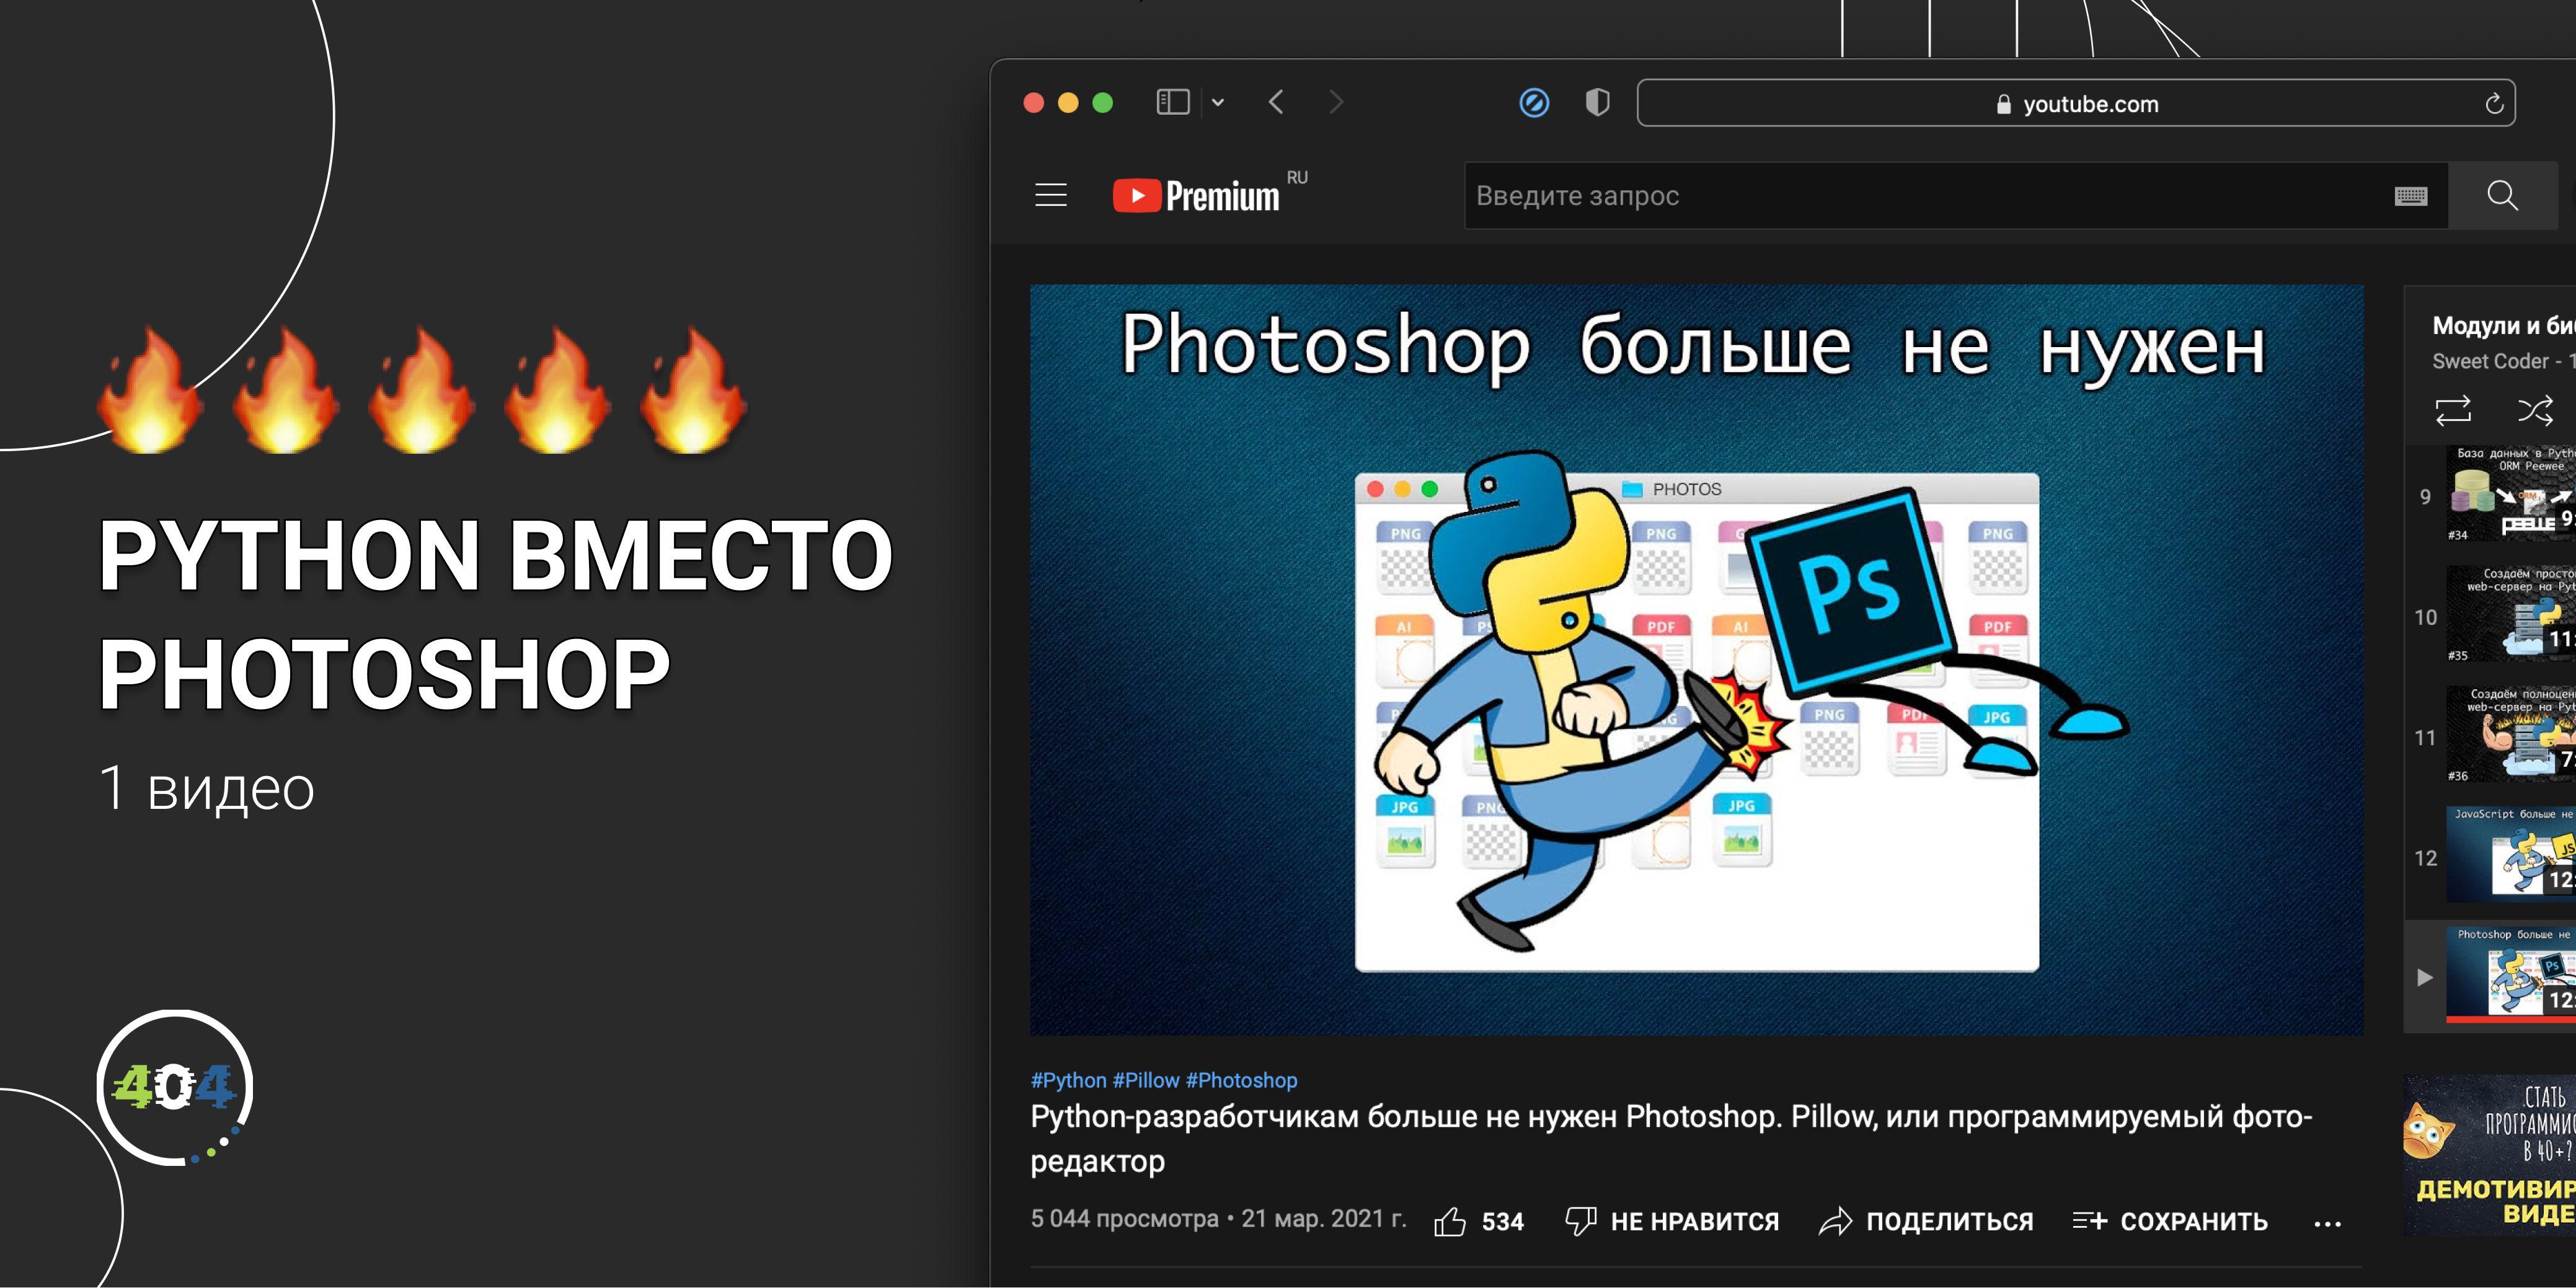The image size is (2576, 1288).
Task: Open the Safari sidebar toggle
Action: tap(1172, 102)
